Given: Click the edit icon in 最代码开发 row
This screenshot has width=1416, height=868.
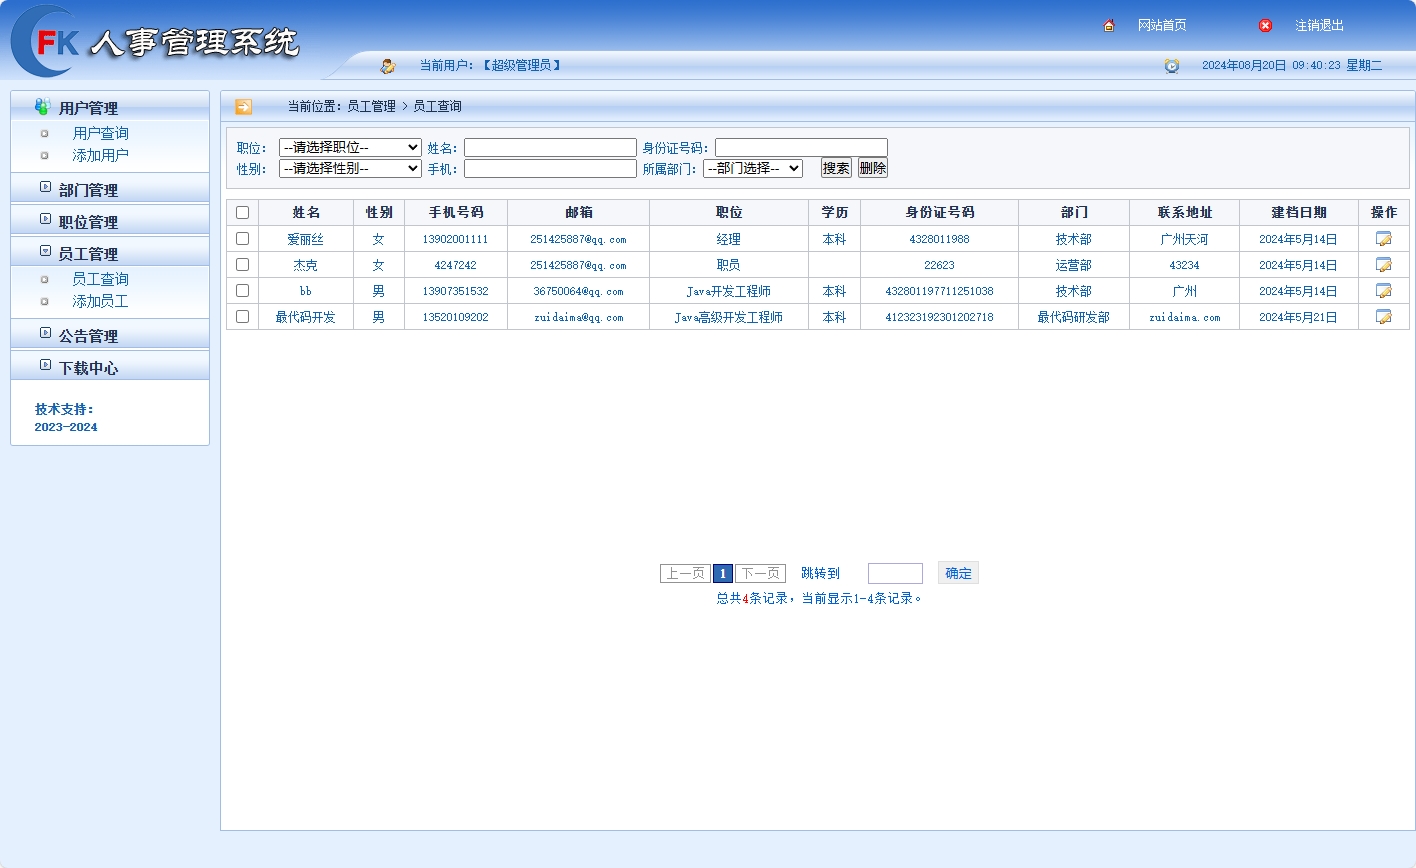Looking at the screenshot, I should [x=1384, y=317].
